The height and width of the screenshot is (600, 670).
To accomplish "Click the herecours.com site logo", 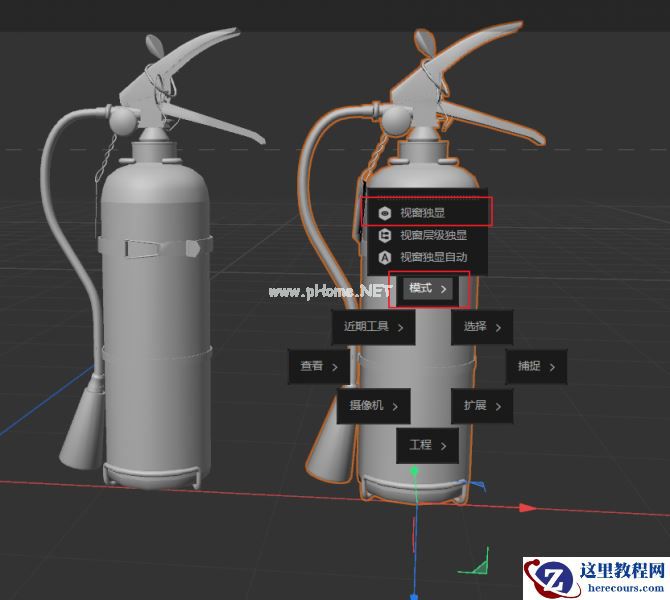I will point(596,578).
